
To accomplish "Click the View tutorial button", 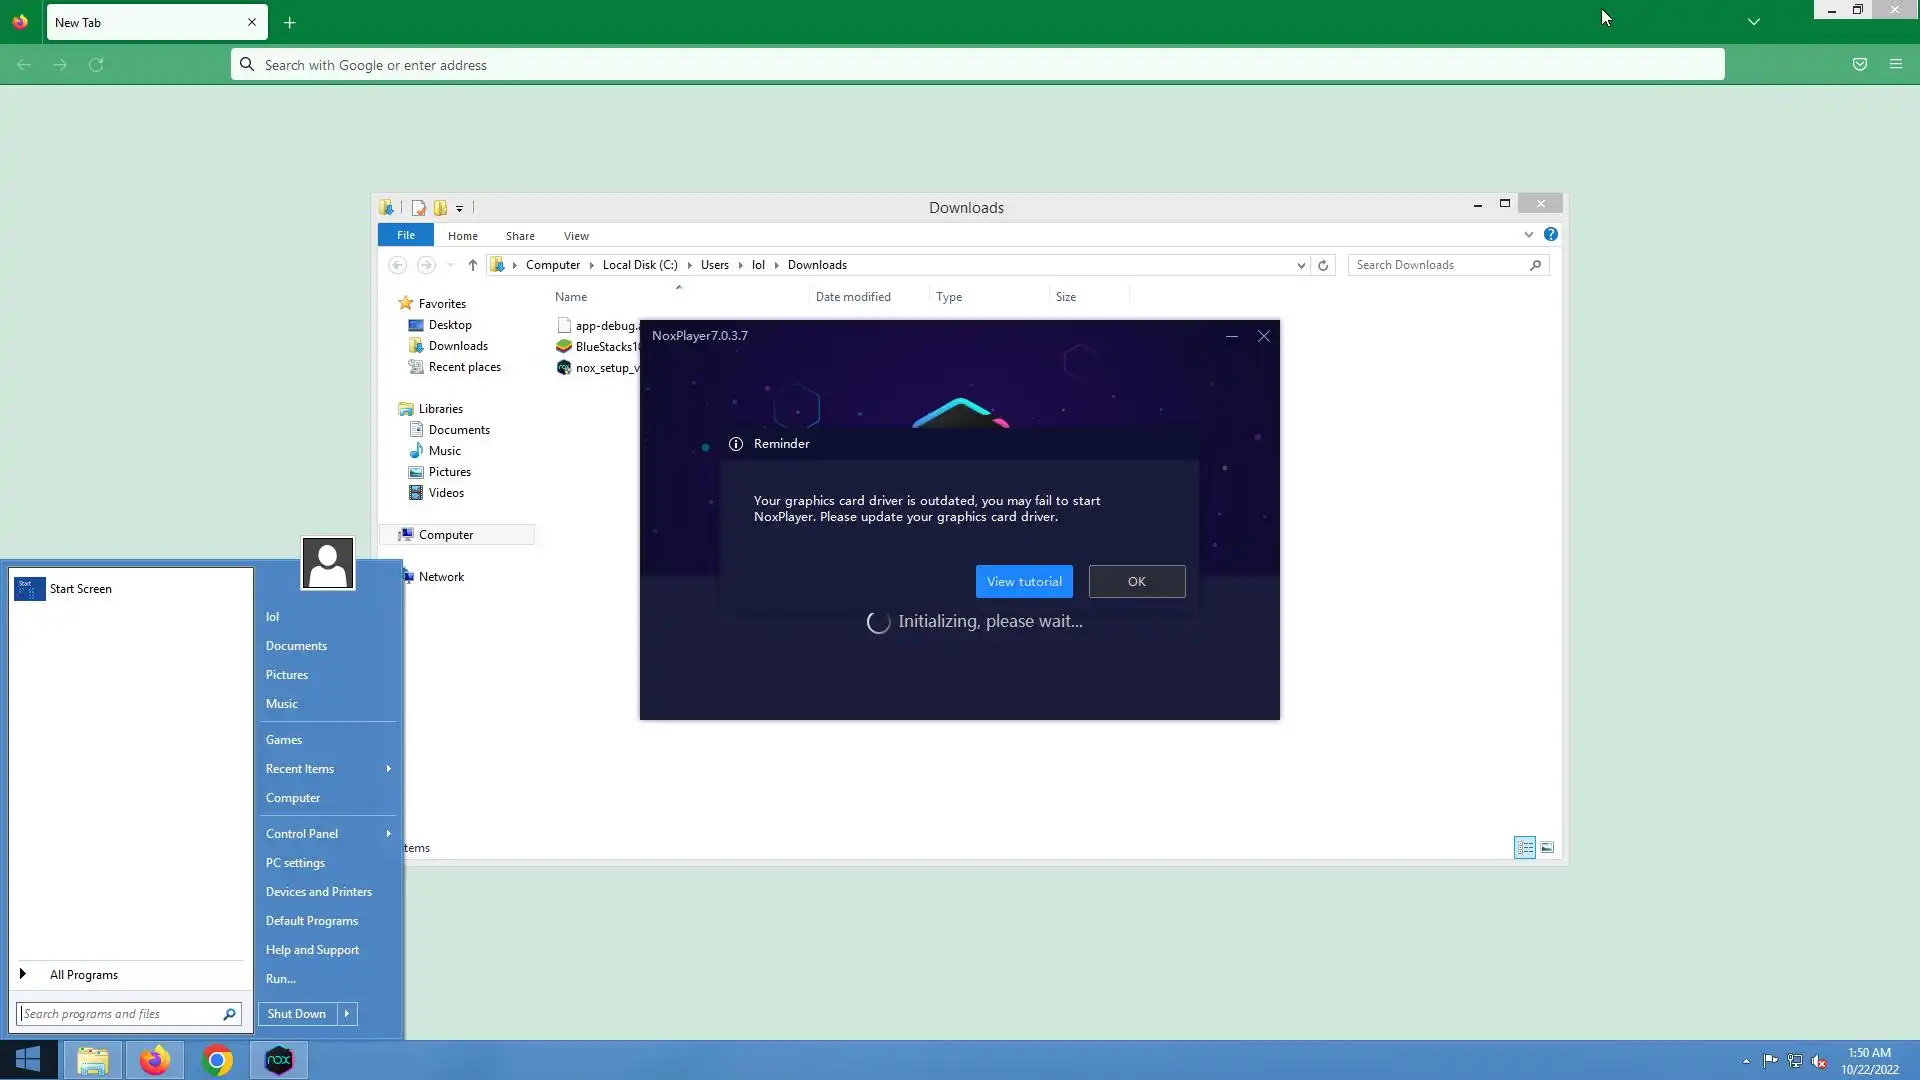I will click(1023, 581).
